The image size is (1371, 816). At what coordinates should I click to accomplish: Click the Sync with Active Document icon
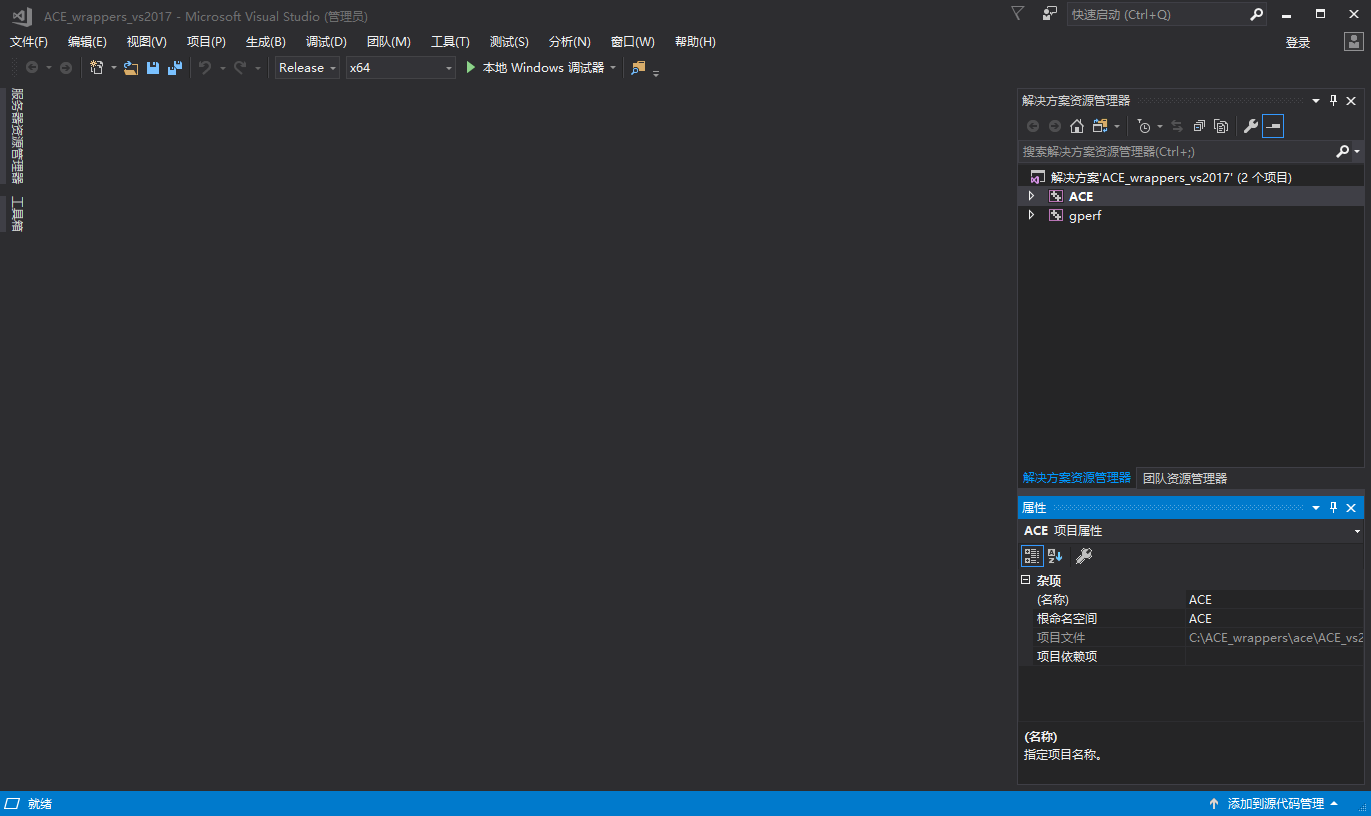[x=1177, y=126]
